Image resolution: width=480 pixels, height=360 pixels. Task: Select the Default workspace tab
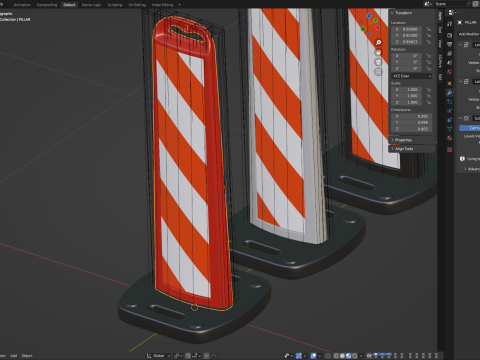pos(69,5)
